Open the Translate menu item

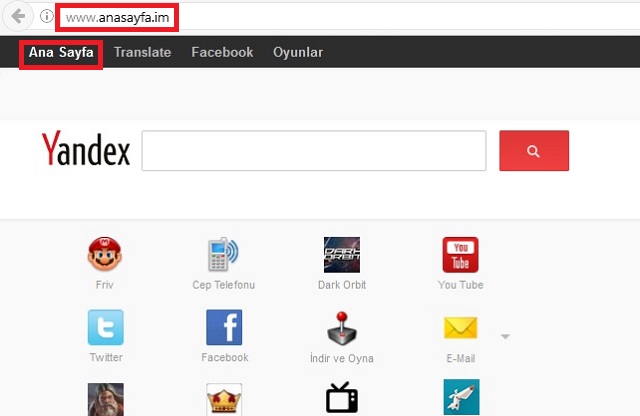tap(142, 52)
